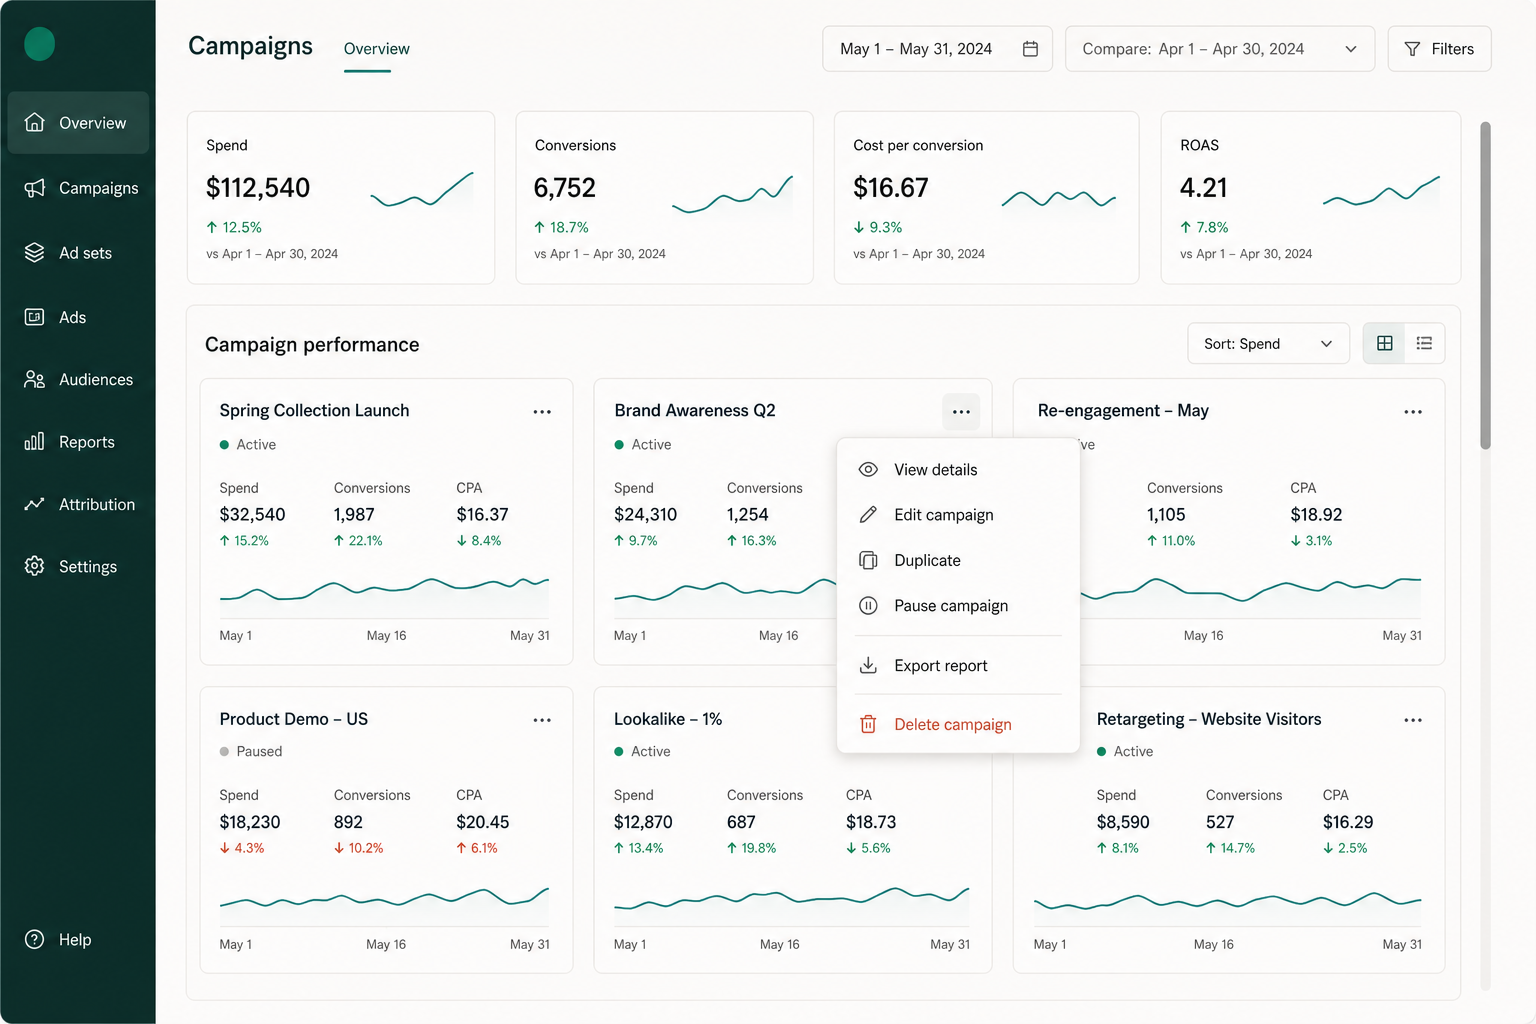Image resolution: width=1536 pixels, height=1024 pixels.
Task: Click the 4.21 ROAS value
Action: (1203, 188)
